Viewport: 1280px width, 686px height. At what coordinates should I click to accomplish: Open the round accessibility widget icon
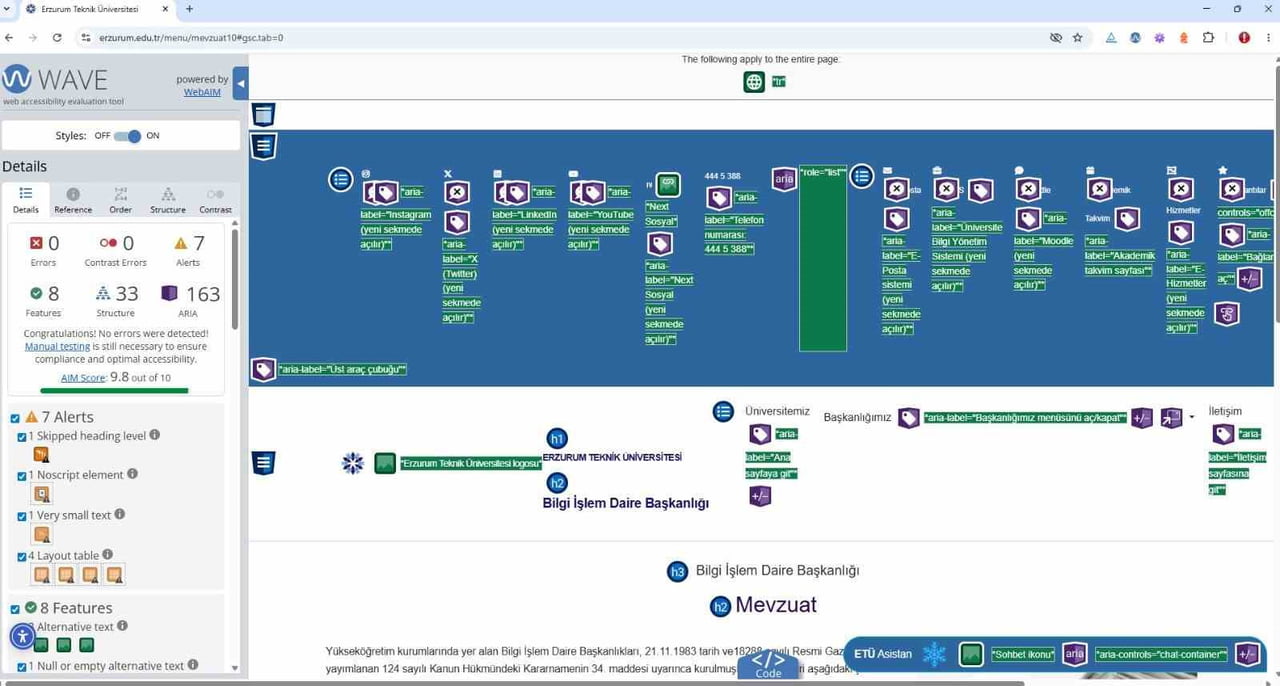(22, 636)
